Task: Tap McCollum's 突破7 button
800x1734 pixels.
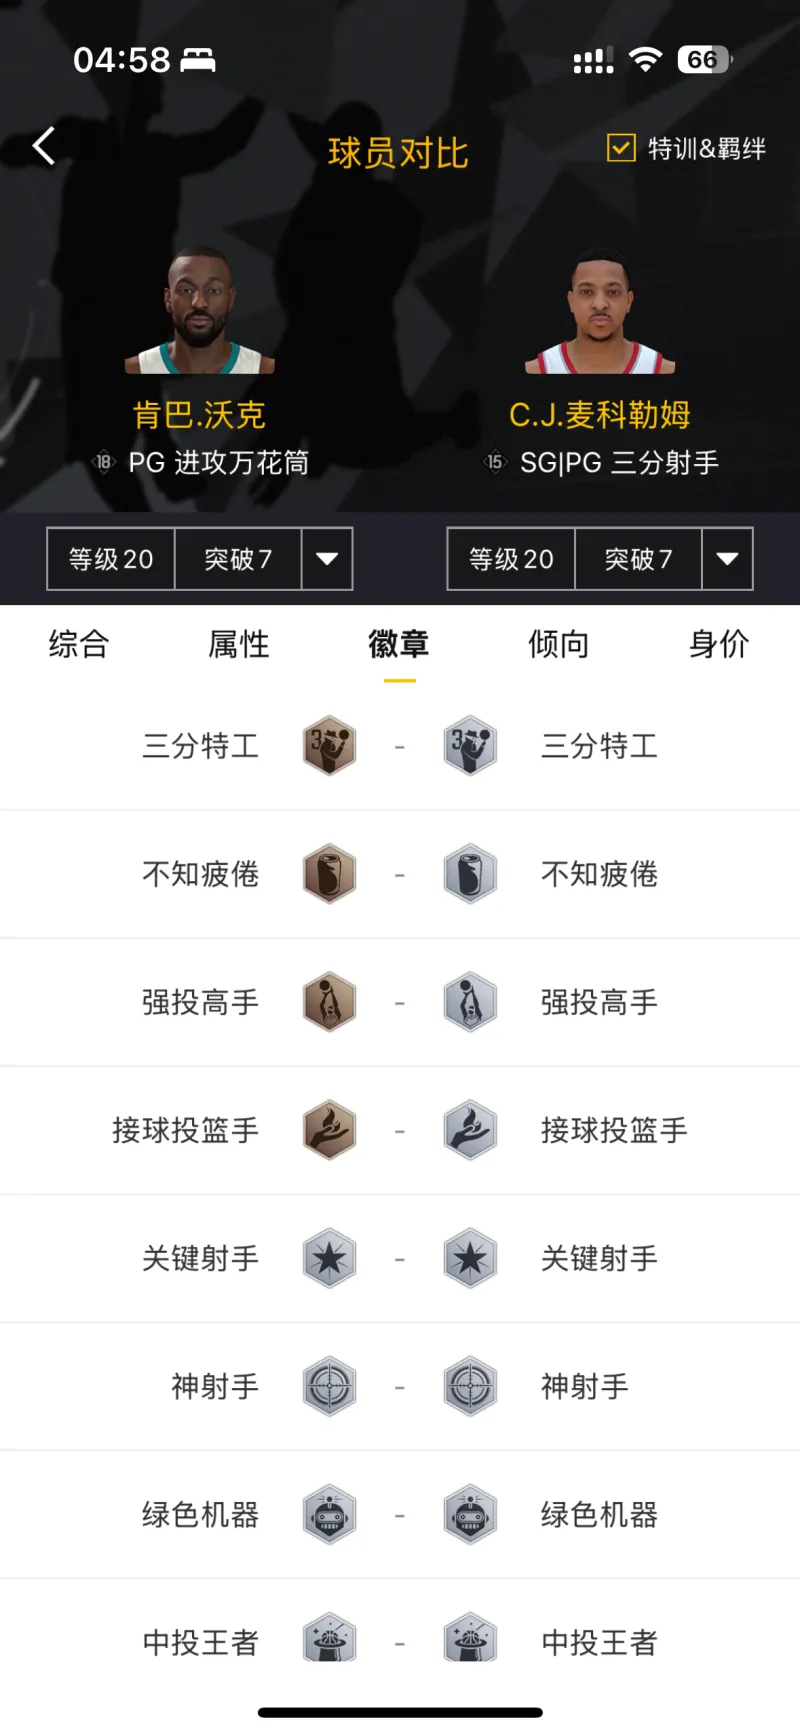Action: tap(638, 559)
